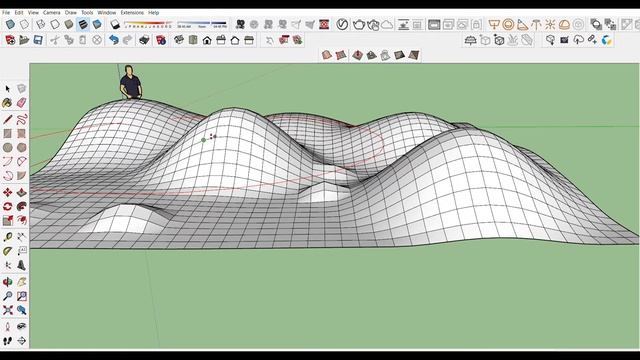The width and height of the screenshot is (640, 360).
Task: Adjust the shadow time of day slider
Action: tap(202, 24)
